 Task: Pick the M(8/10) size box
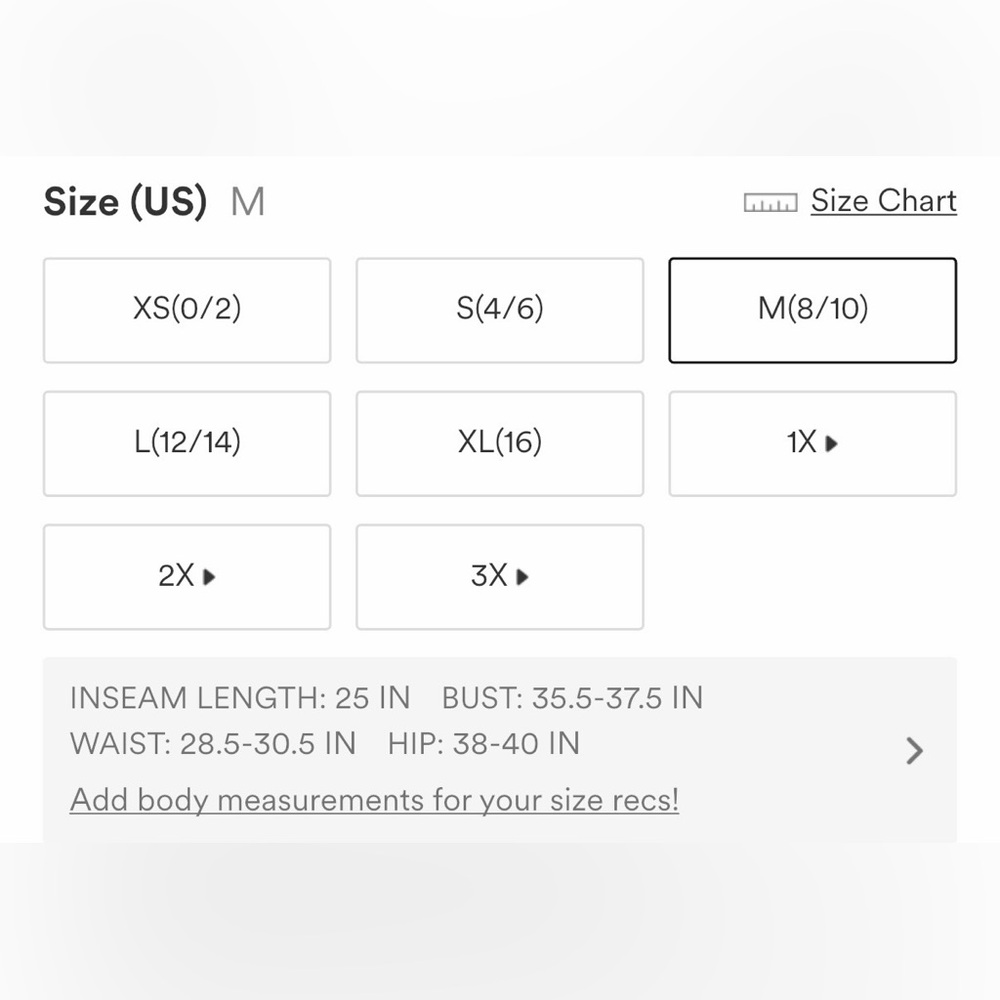pos(812,310)
